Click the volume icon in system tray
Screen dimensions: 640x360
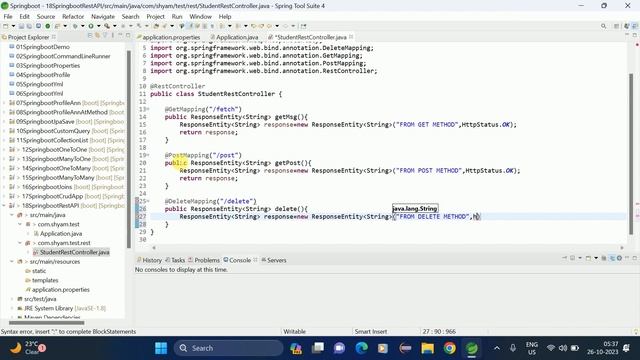coord(563,348)
